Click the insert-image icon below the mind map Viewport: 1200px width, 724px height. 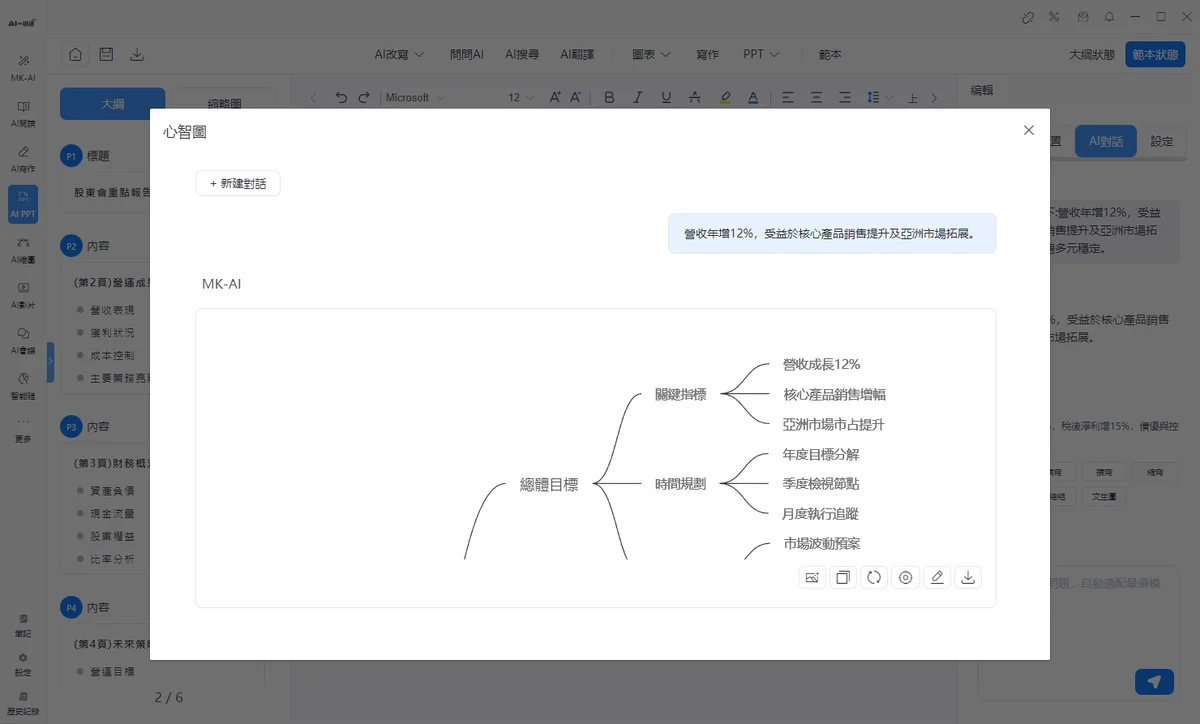coord(812,577)
